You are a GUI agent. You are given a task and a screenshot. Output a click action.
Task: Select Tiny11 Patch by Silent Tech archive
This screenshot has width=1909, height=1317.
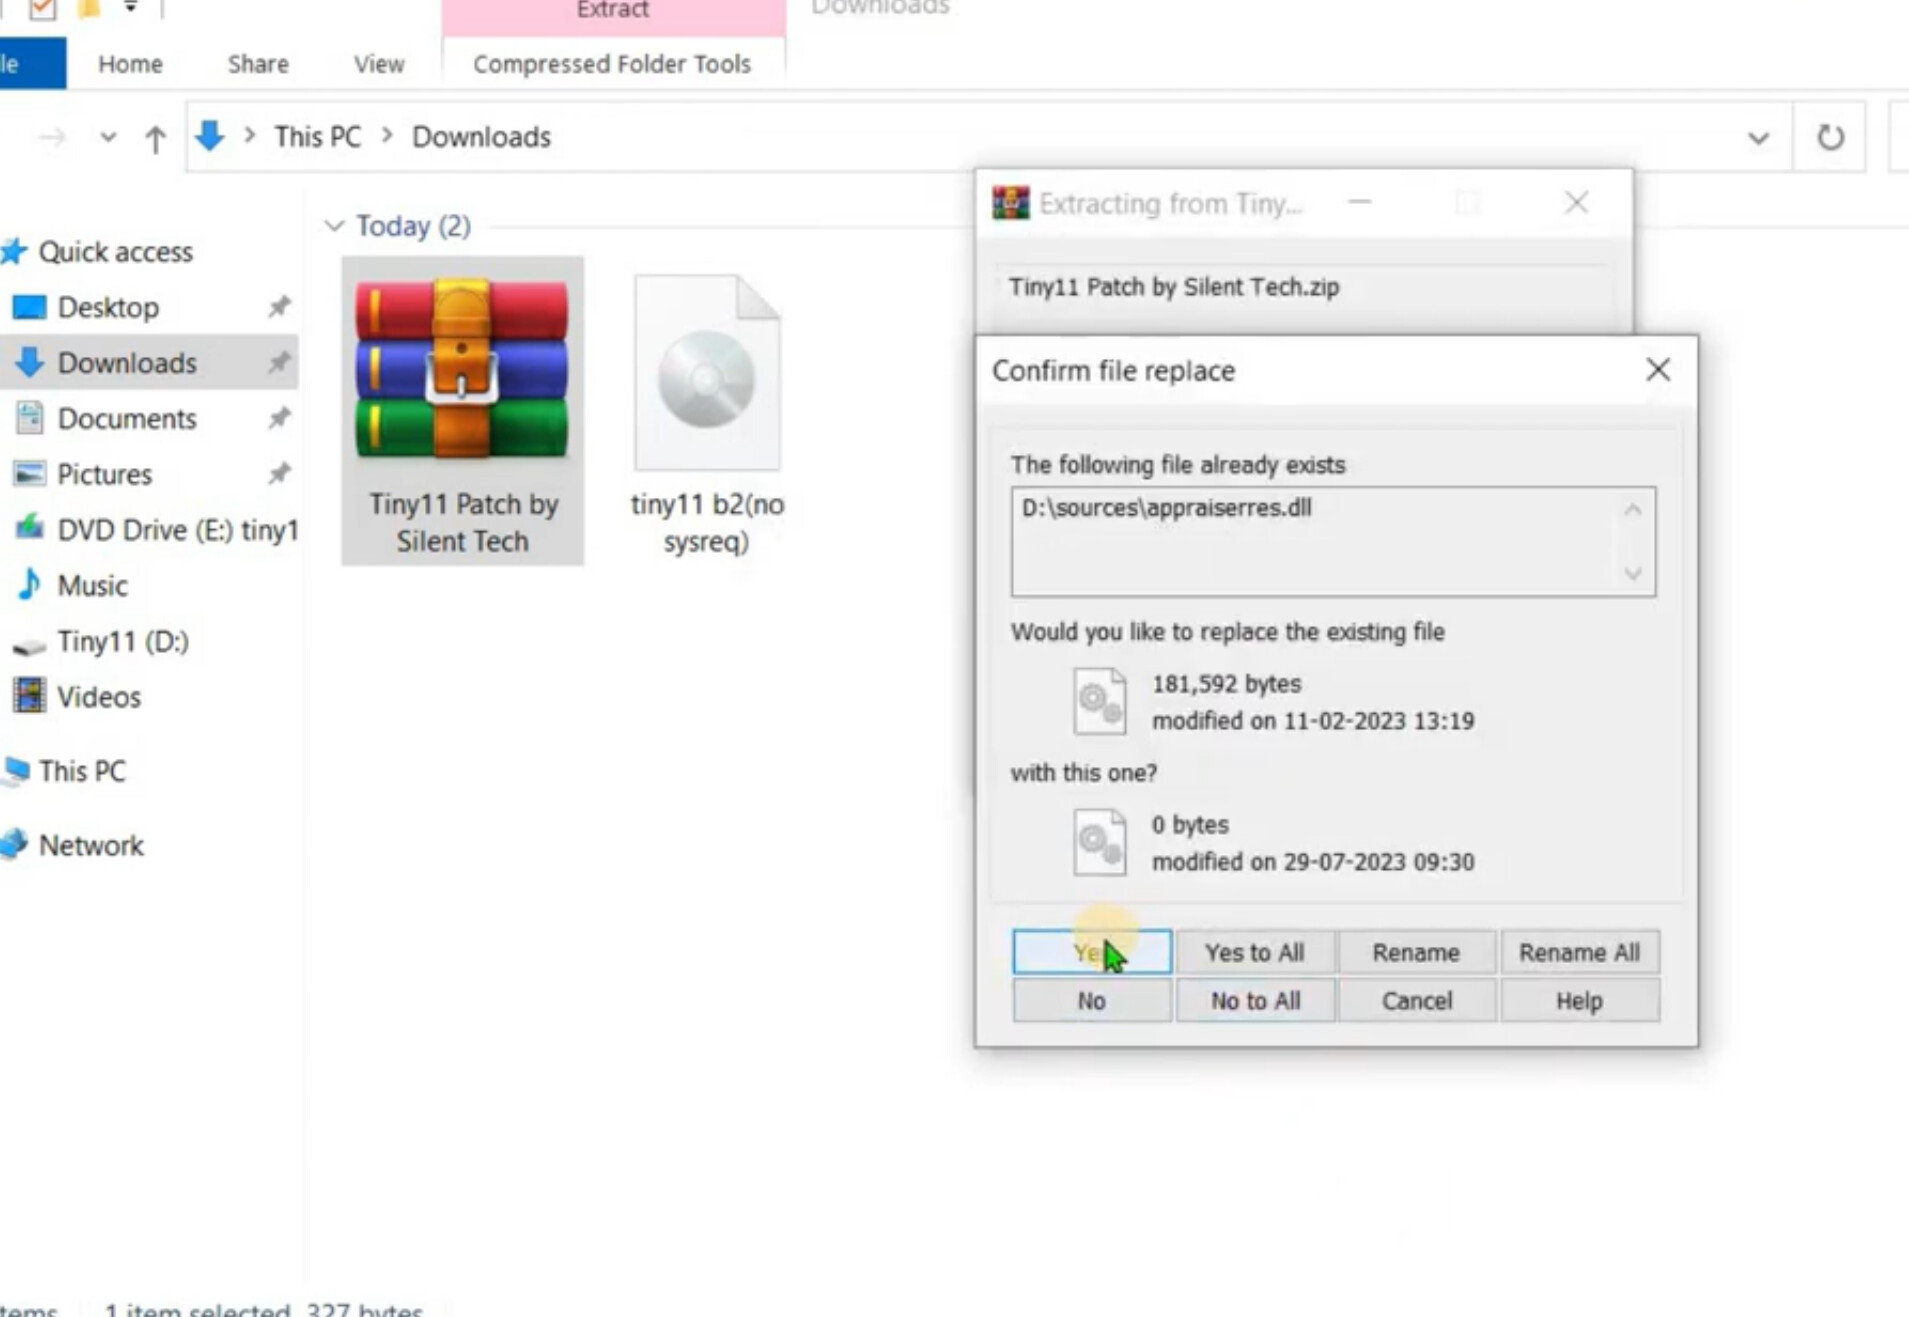click(x=462, y=411)
